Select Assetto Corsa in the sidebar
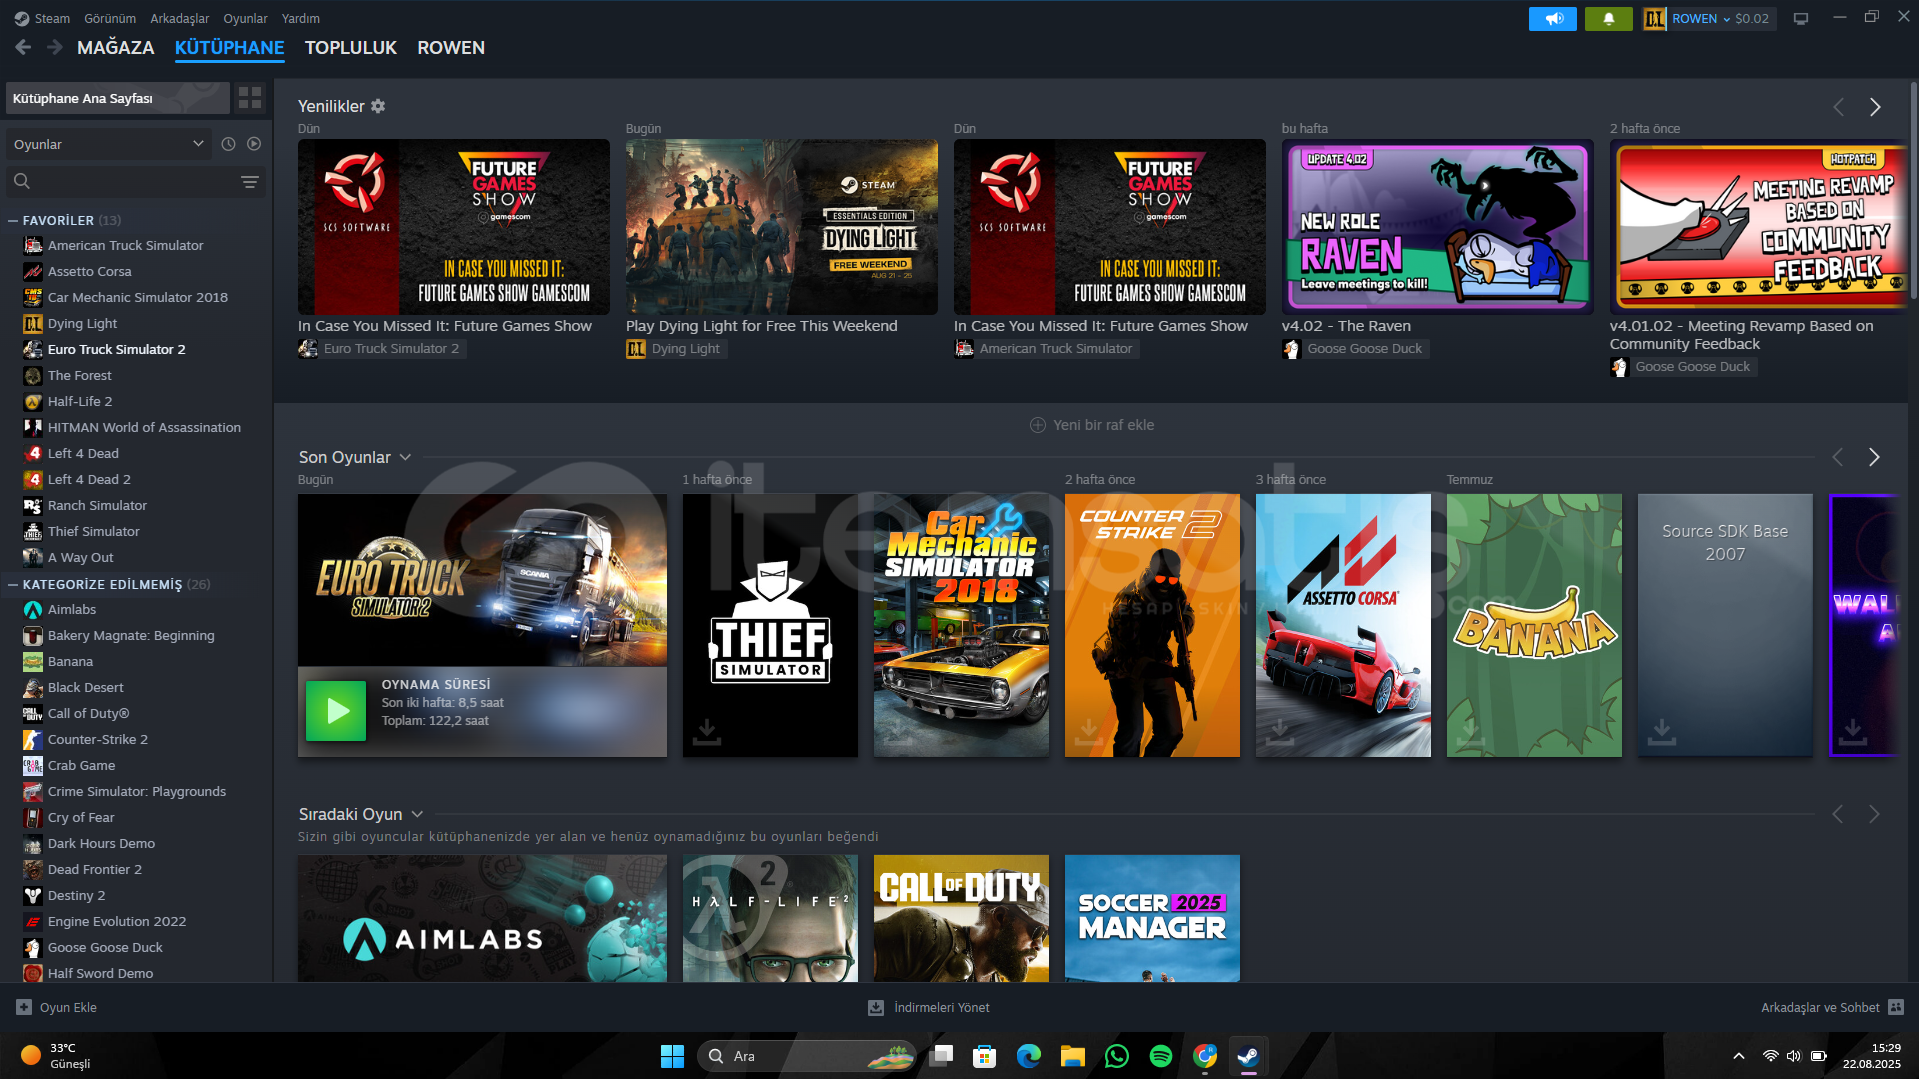This screenshot has width=1919, height=1079. point(89,271)
